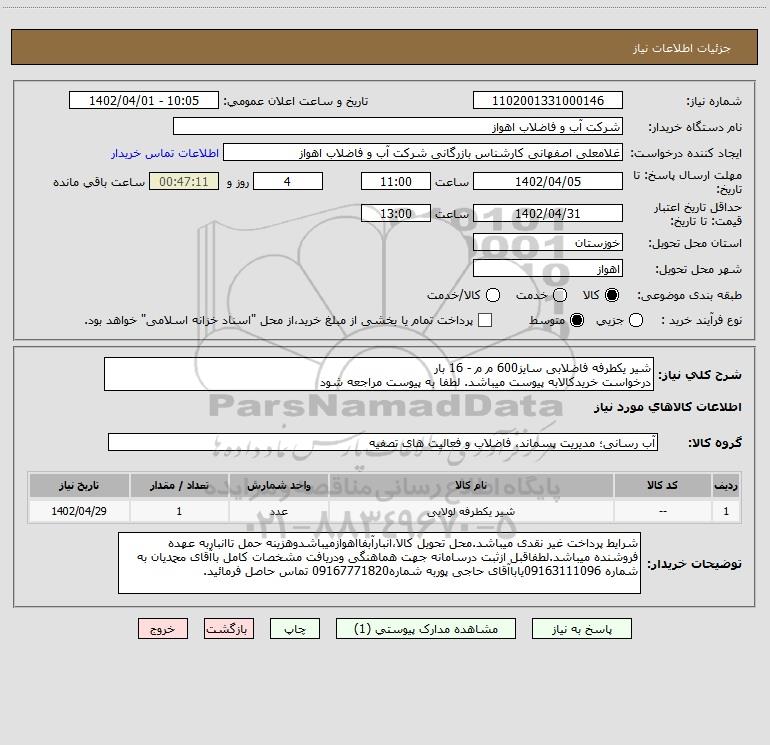
Task: Click the نام کالا column header
Action: [470, 486]
